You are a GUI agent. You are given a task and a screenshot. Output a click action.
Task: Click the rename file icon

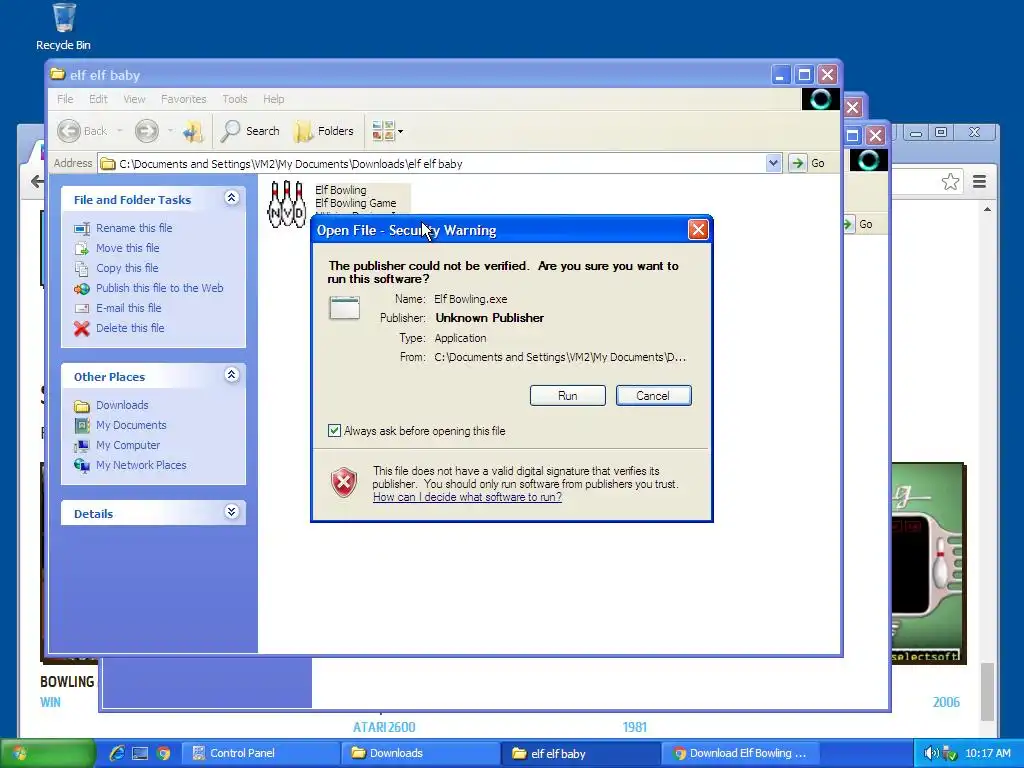tap(82, 229)
